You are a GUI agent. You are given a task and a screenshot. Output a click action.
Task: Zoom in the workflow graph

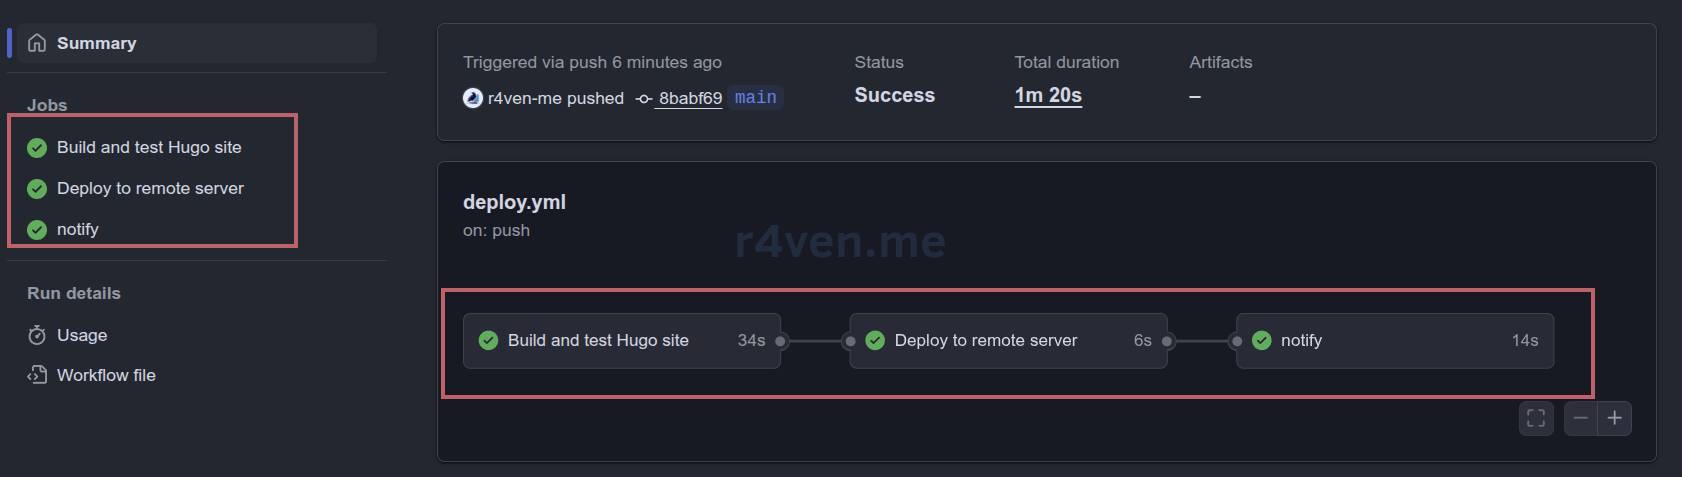(x=1614, y=418)
